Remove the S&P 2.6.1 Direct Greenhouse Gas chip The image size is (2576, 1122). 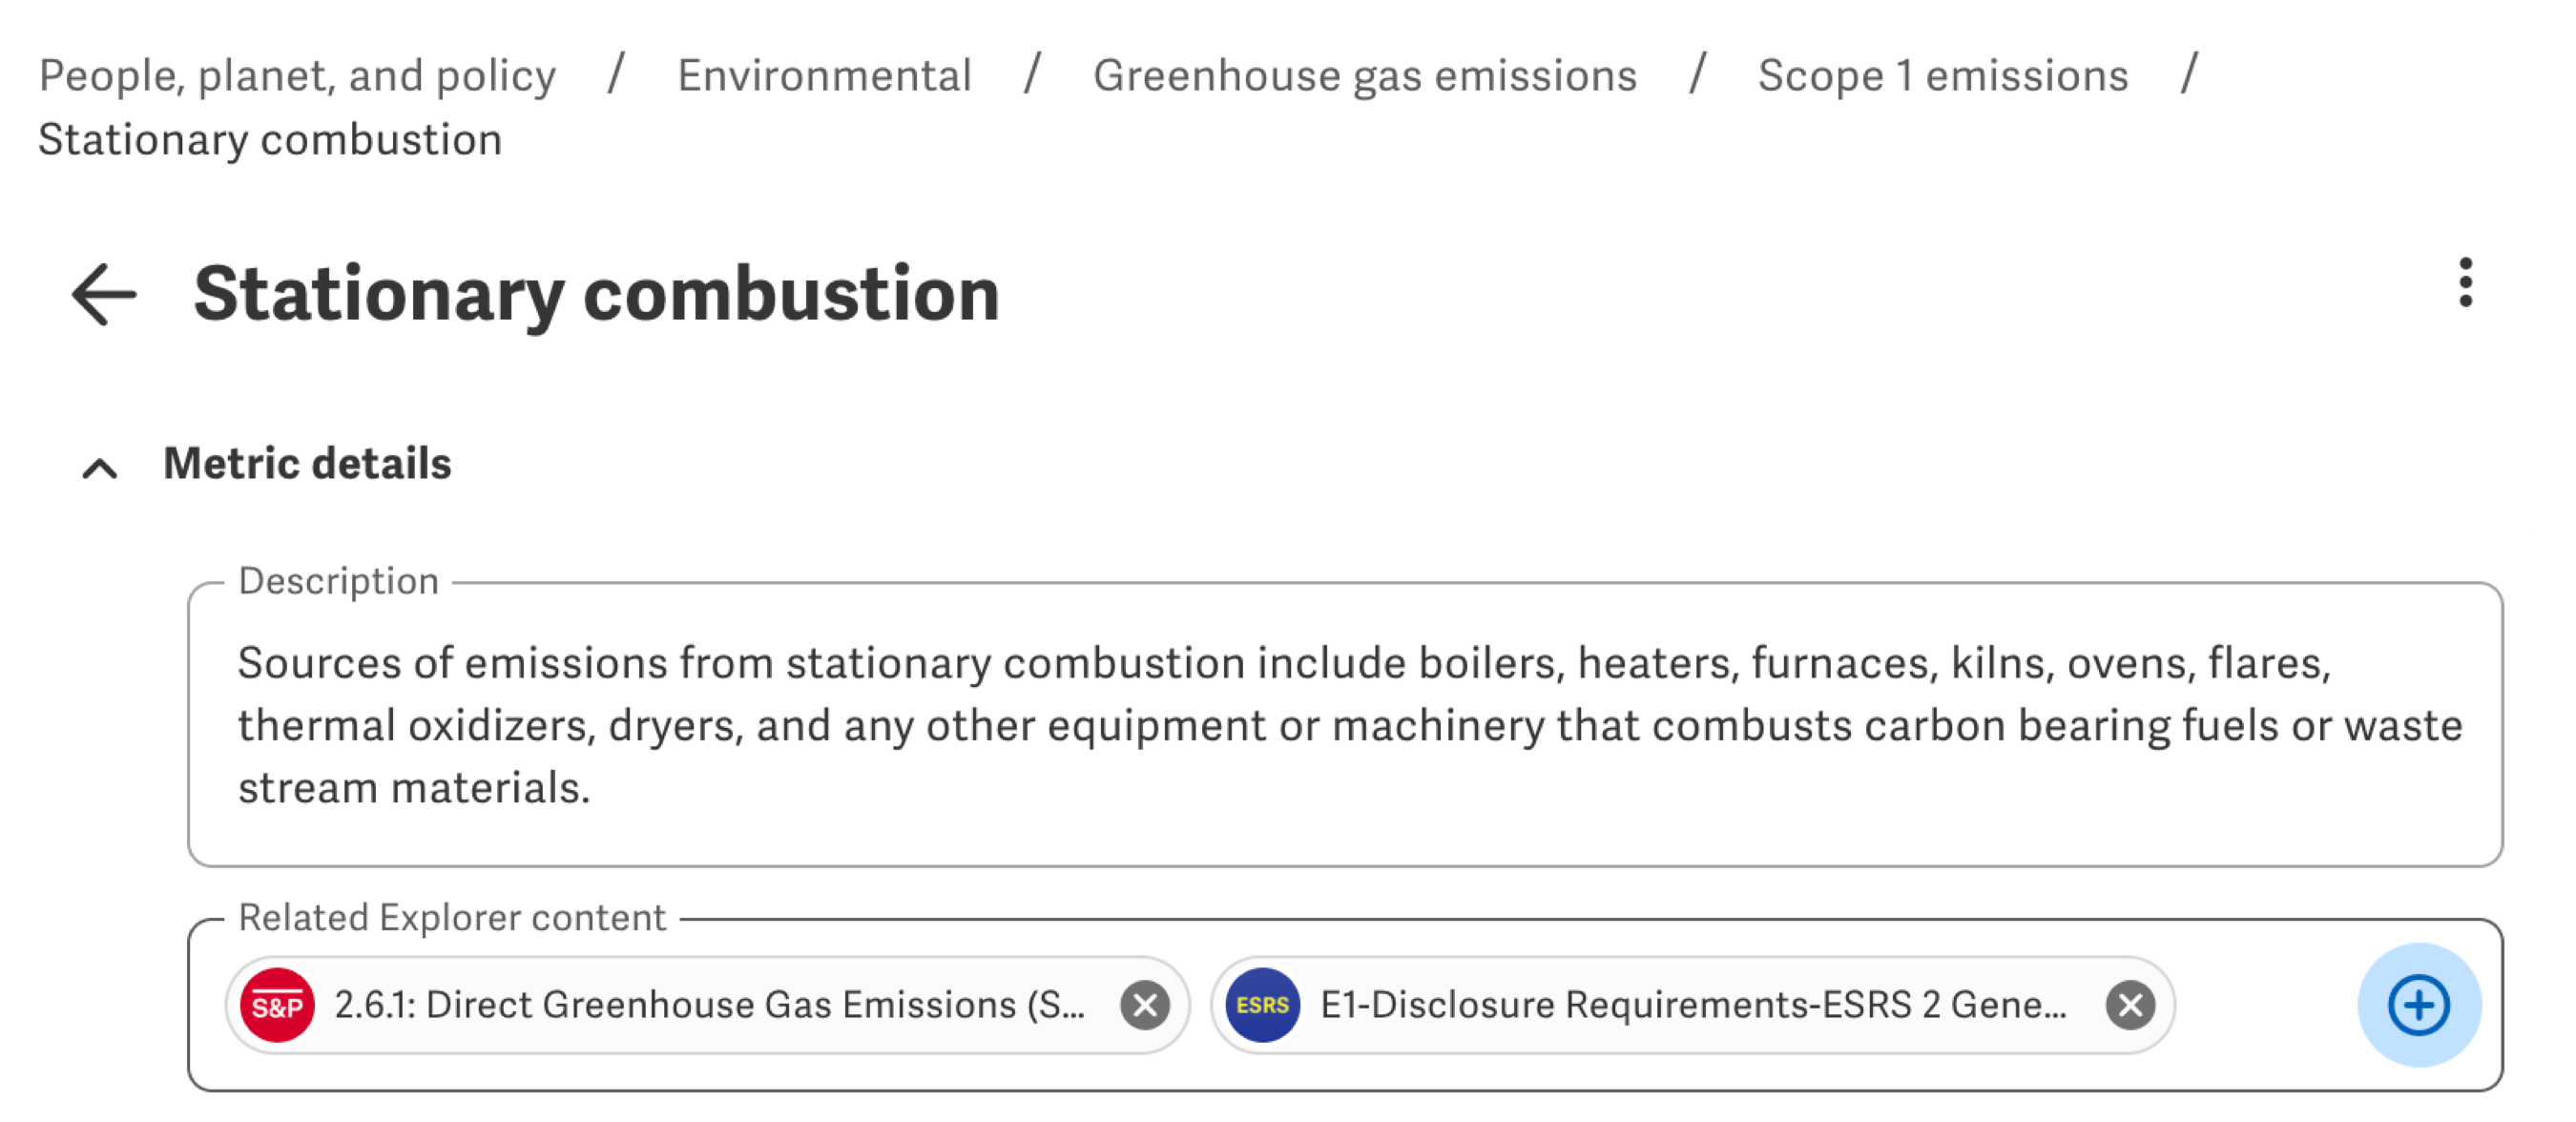(1144, 1004)
